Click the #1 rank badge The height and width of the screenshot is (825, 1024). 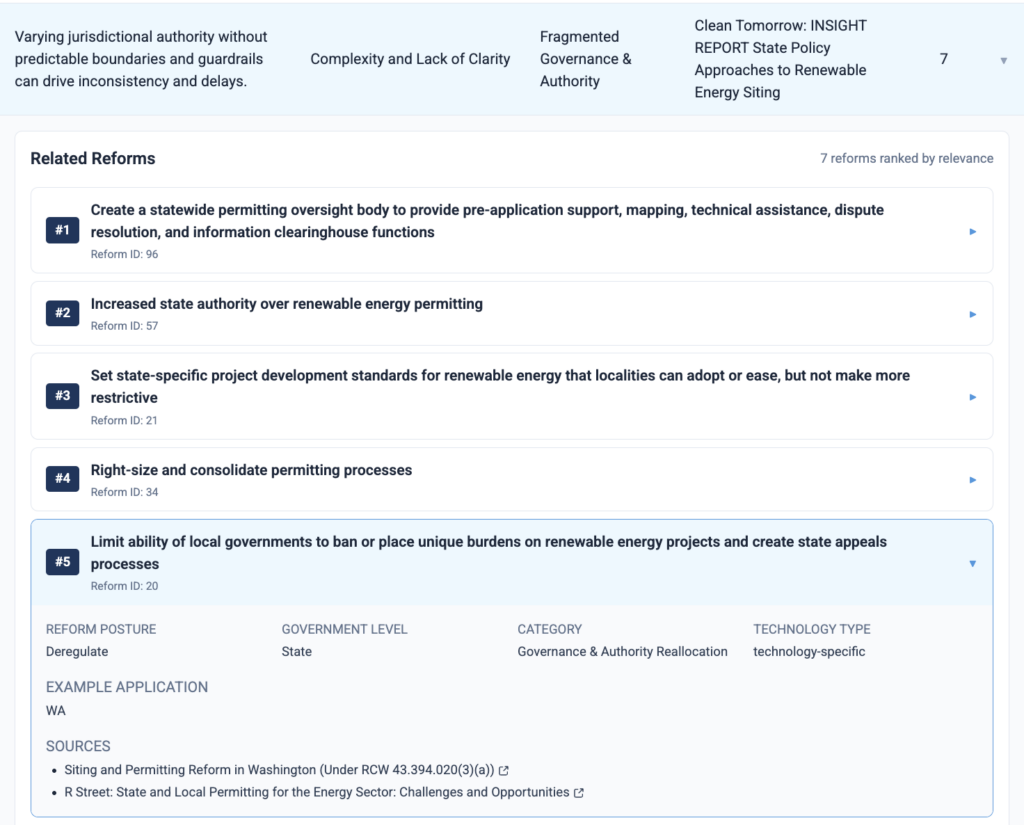tap(62, 231)
